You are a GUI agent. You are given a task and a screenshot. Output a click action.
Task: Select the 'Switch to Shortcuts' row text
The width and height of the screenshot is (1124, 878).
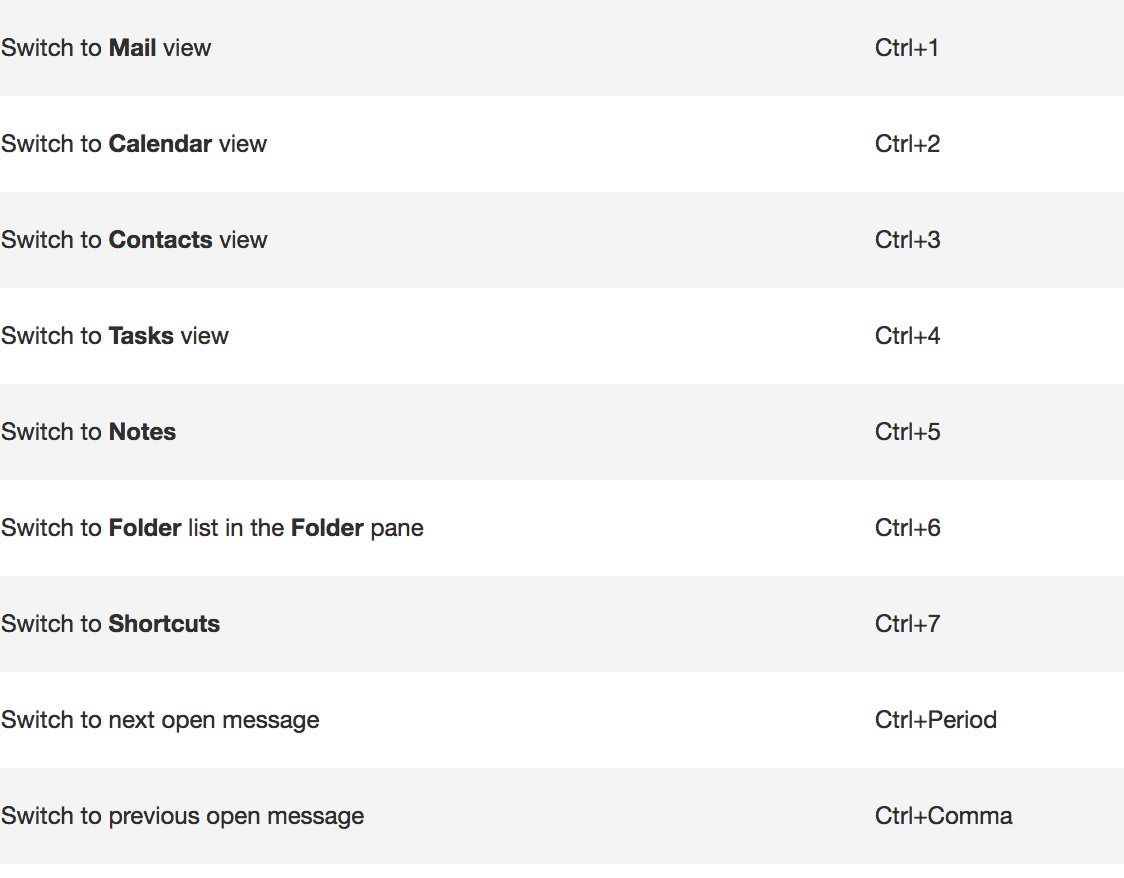pos(110,624)
